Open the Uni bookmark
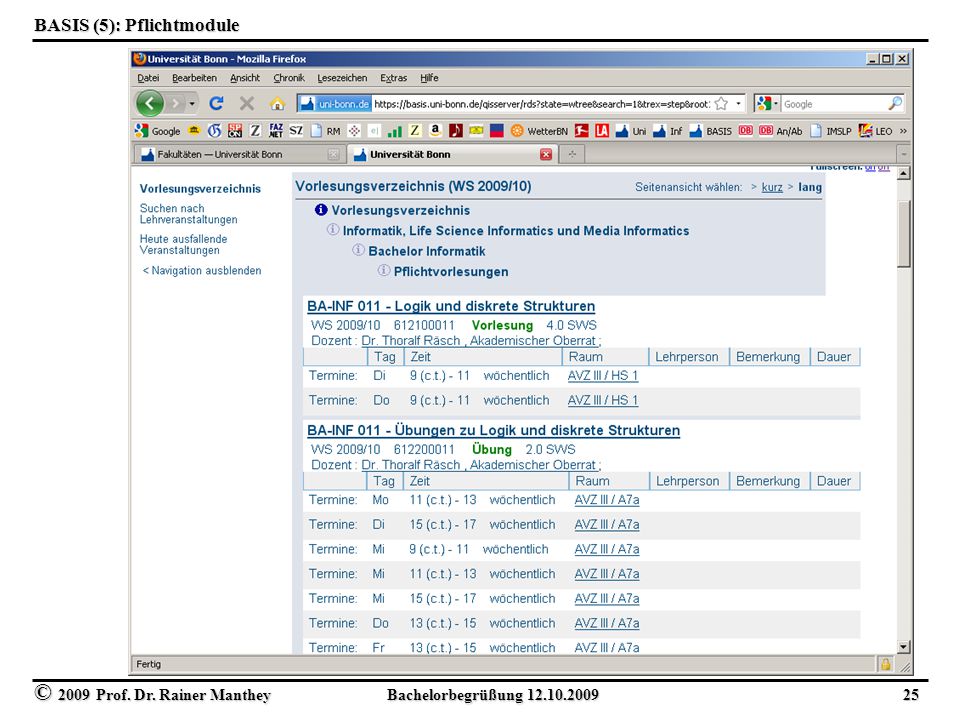This screenshot has width=960, height=720. (x=631, y=131)
